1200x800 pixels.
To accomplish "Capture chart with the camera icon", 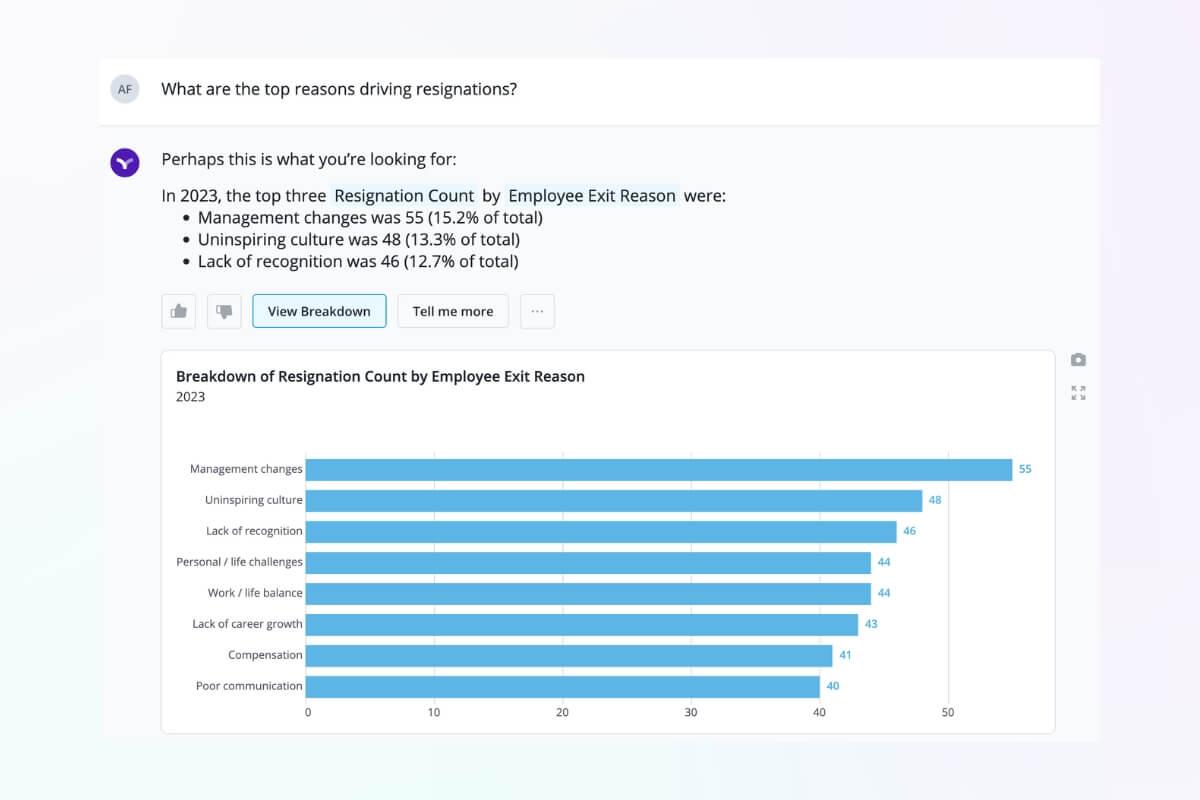I will pos(1078,360).
